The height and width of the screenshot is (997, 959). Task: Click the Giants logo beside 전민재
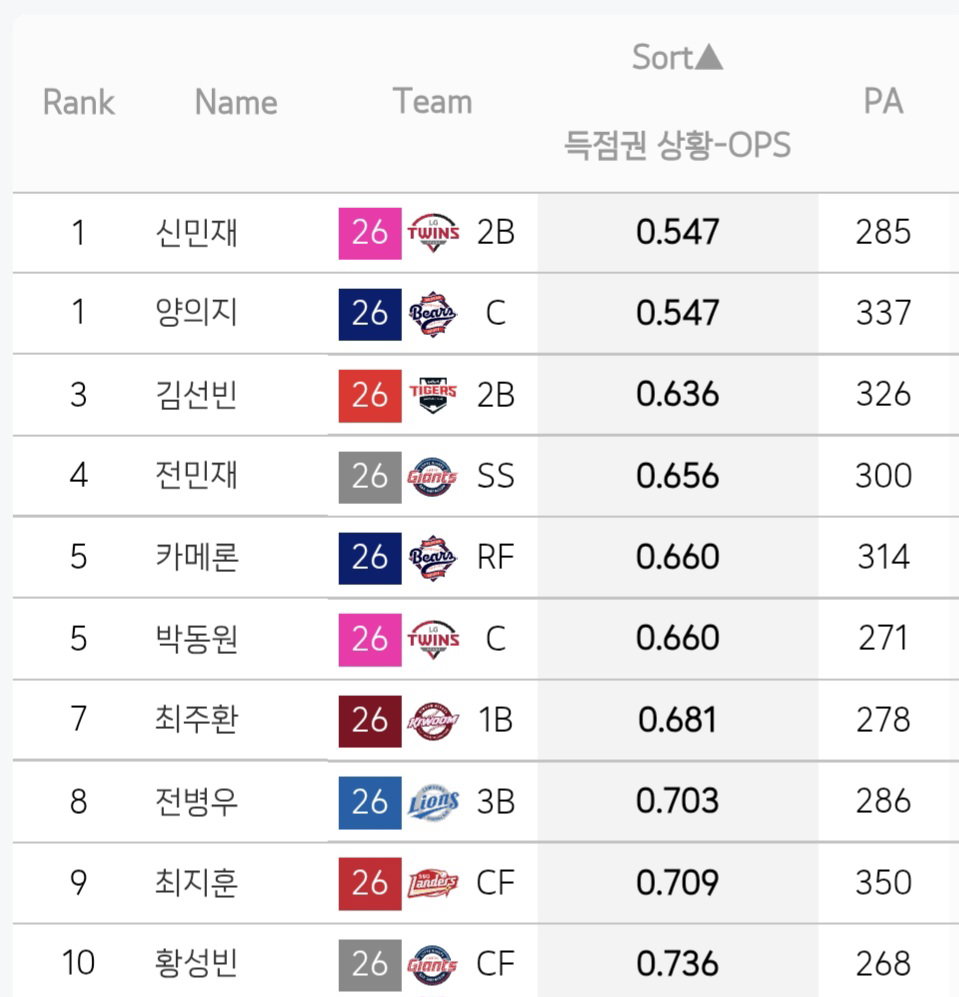(432, 477)
